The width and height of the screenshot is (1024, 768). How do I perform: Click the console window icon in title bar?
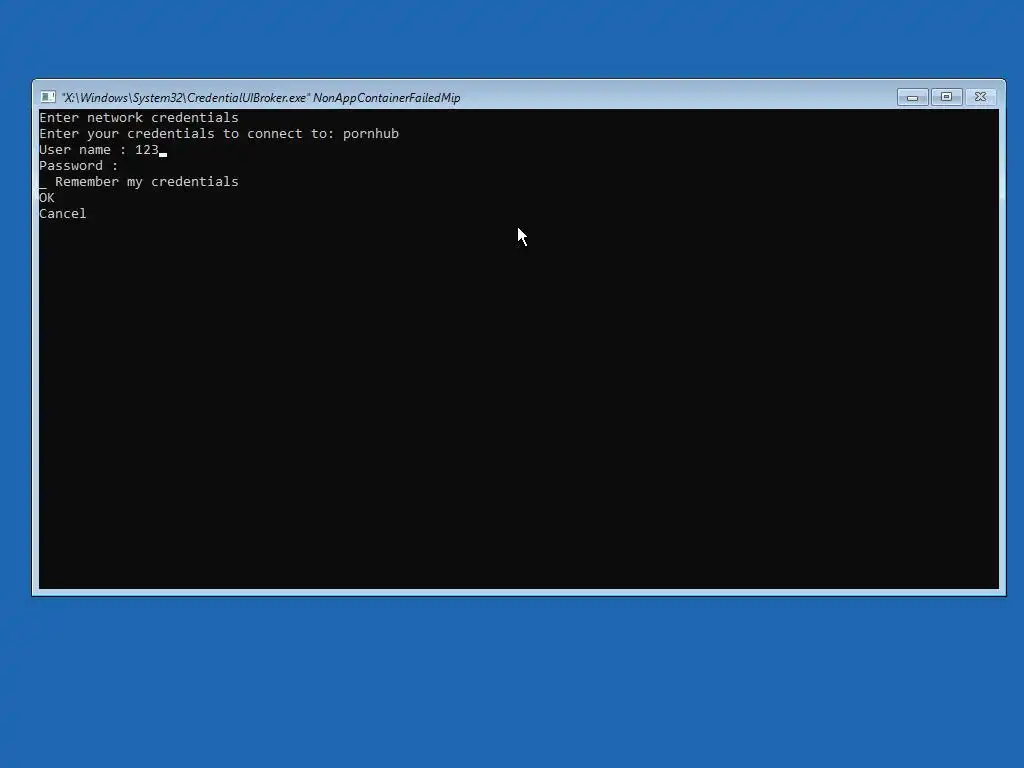tap(48, 97)
